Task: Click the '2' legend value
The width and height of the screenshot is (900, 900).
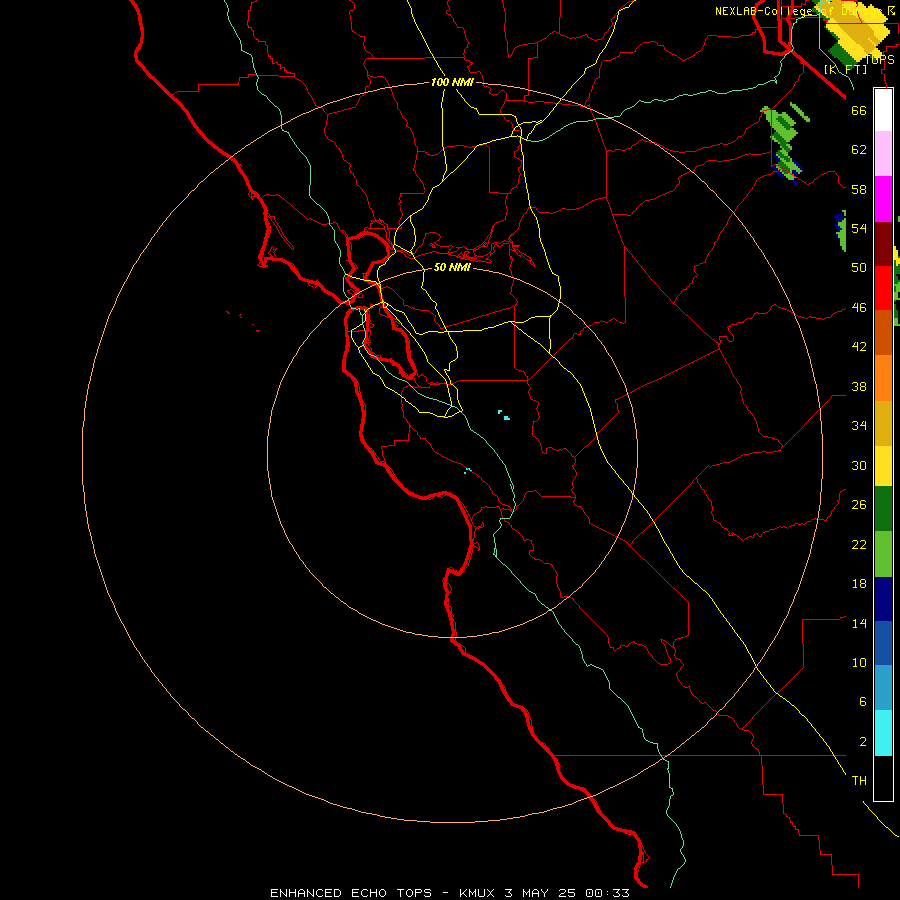Action: tap(862, 742)
